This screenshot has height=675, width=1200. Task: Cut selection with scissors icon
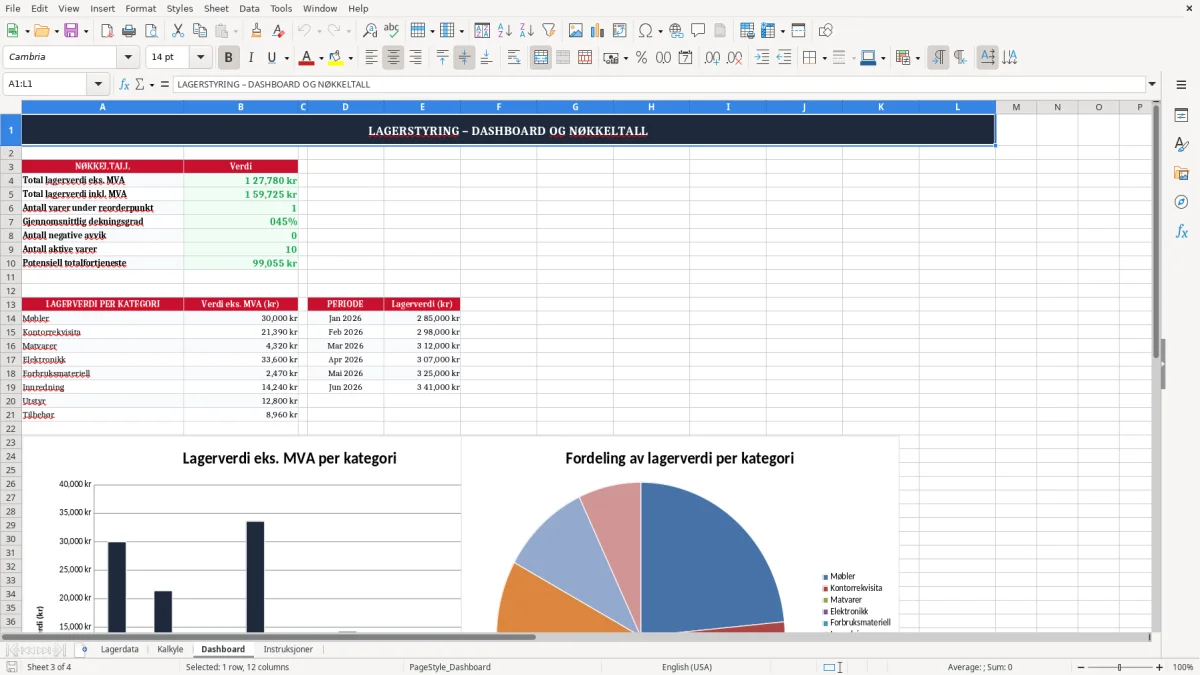pos(177,31)
